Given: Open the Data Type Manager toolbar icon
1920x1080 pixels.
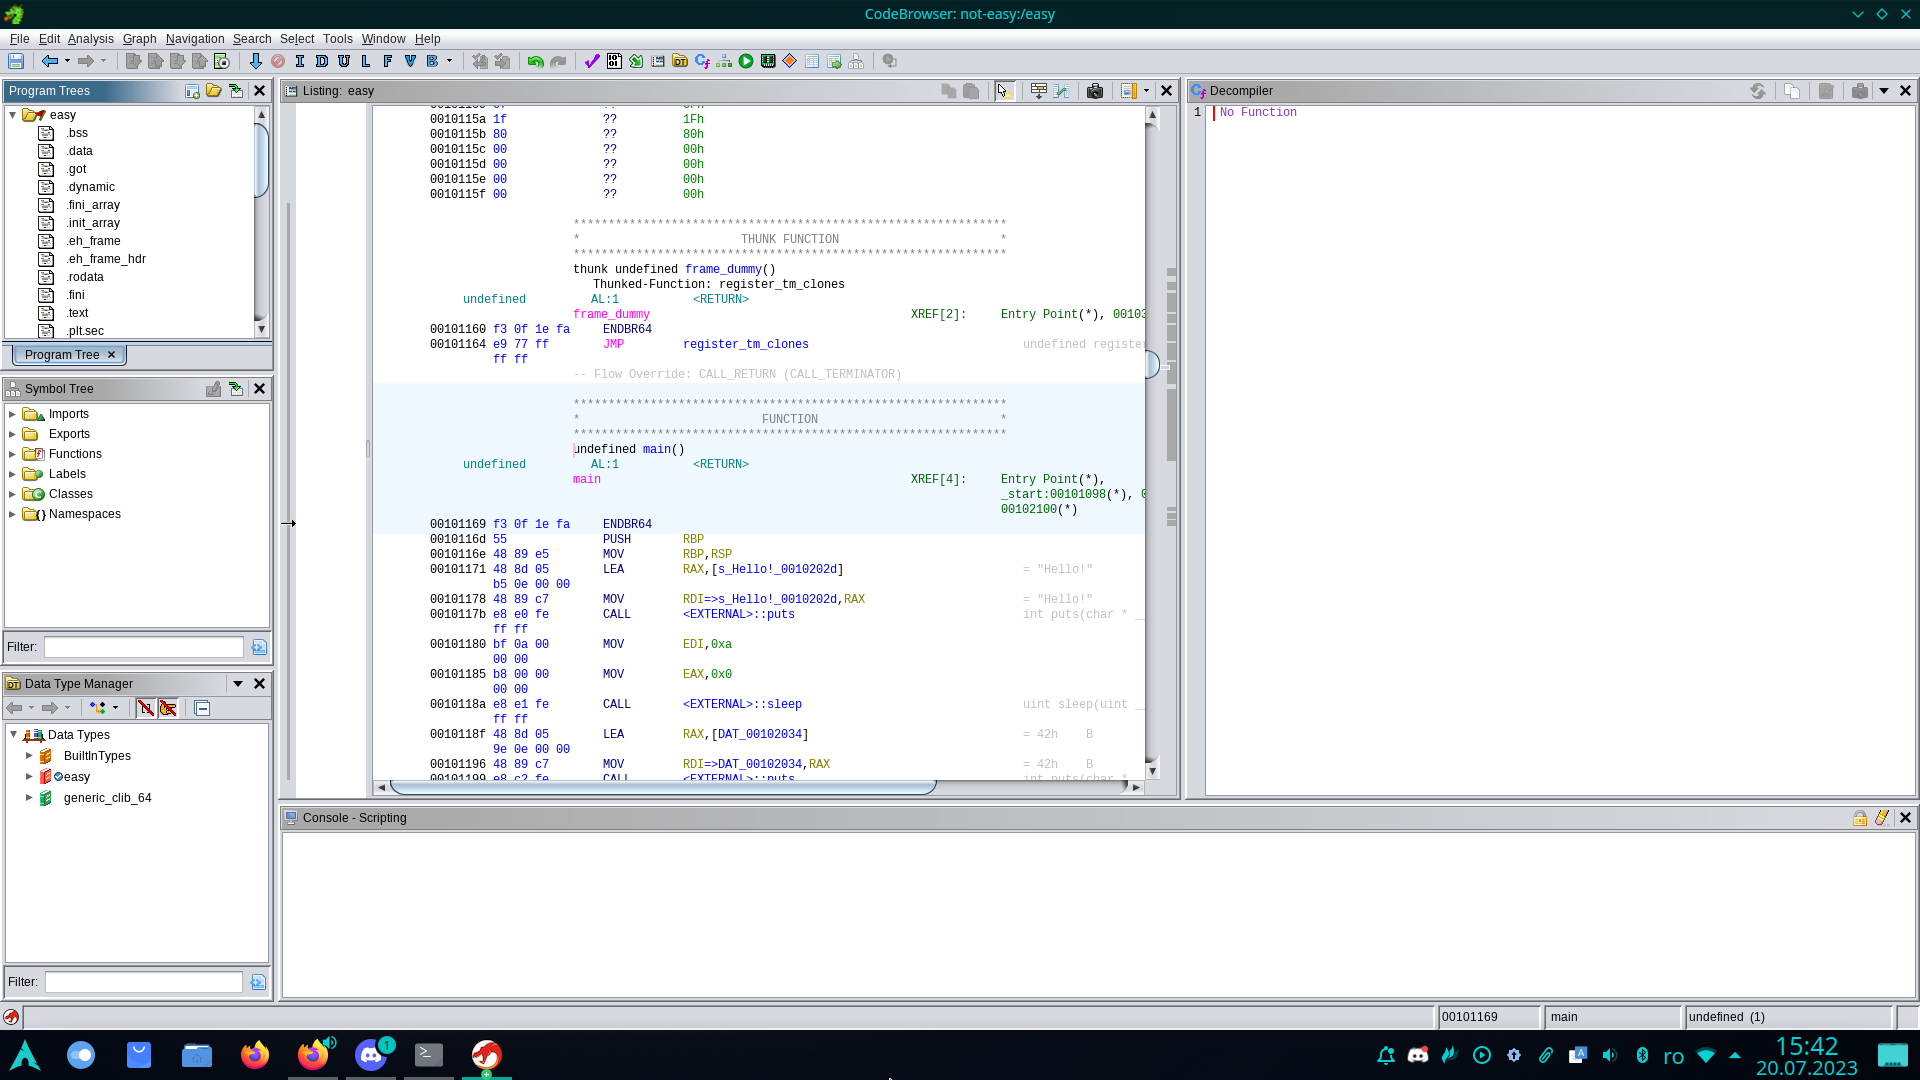Looking at the screenshot, I should click(680, 61).
